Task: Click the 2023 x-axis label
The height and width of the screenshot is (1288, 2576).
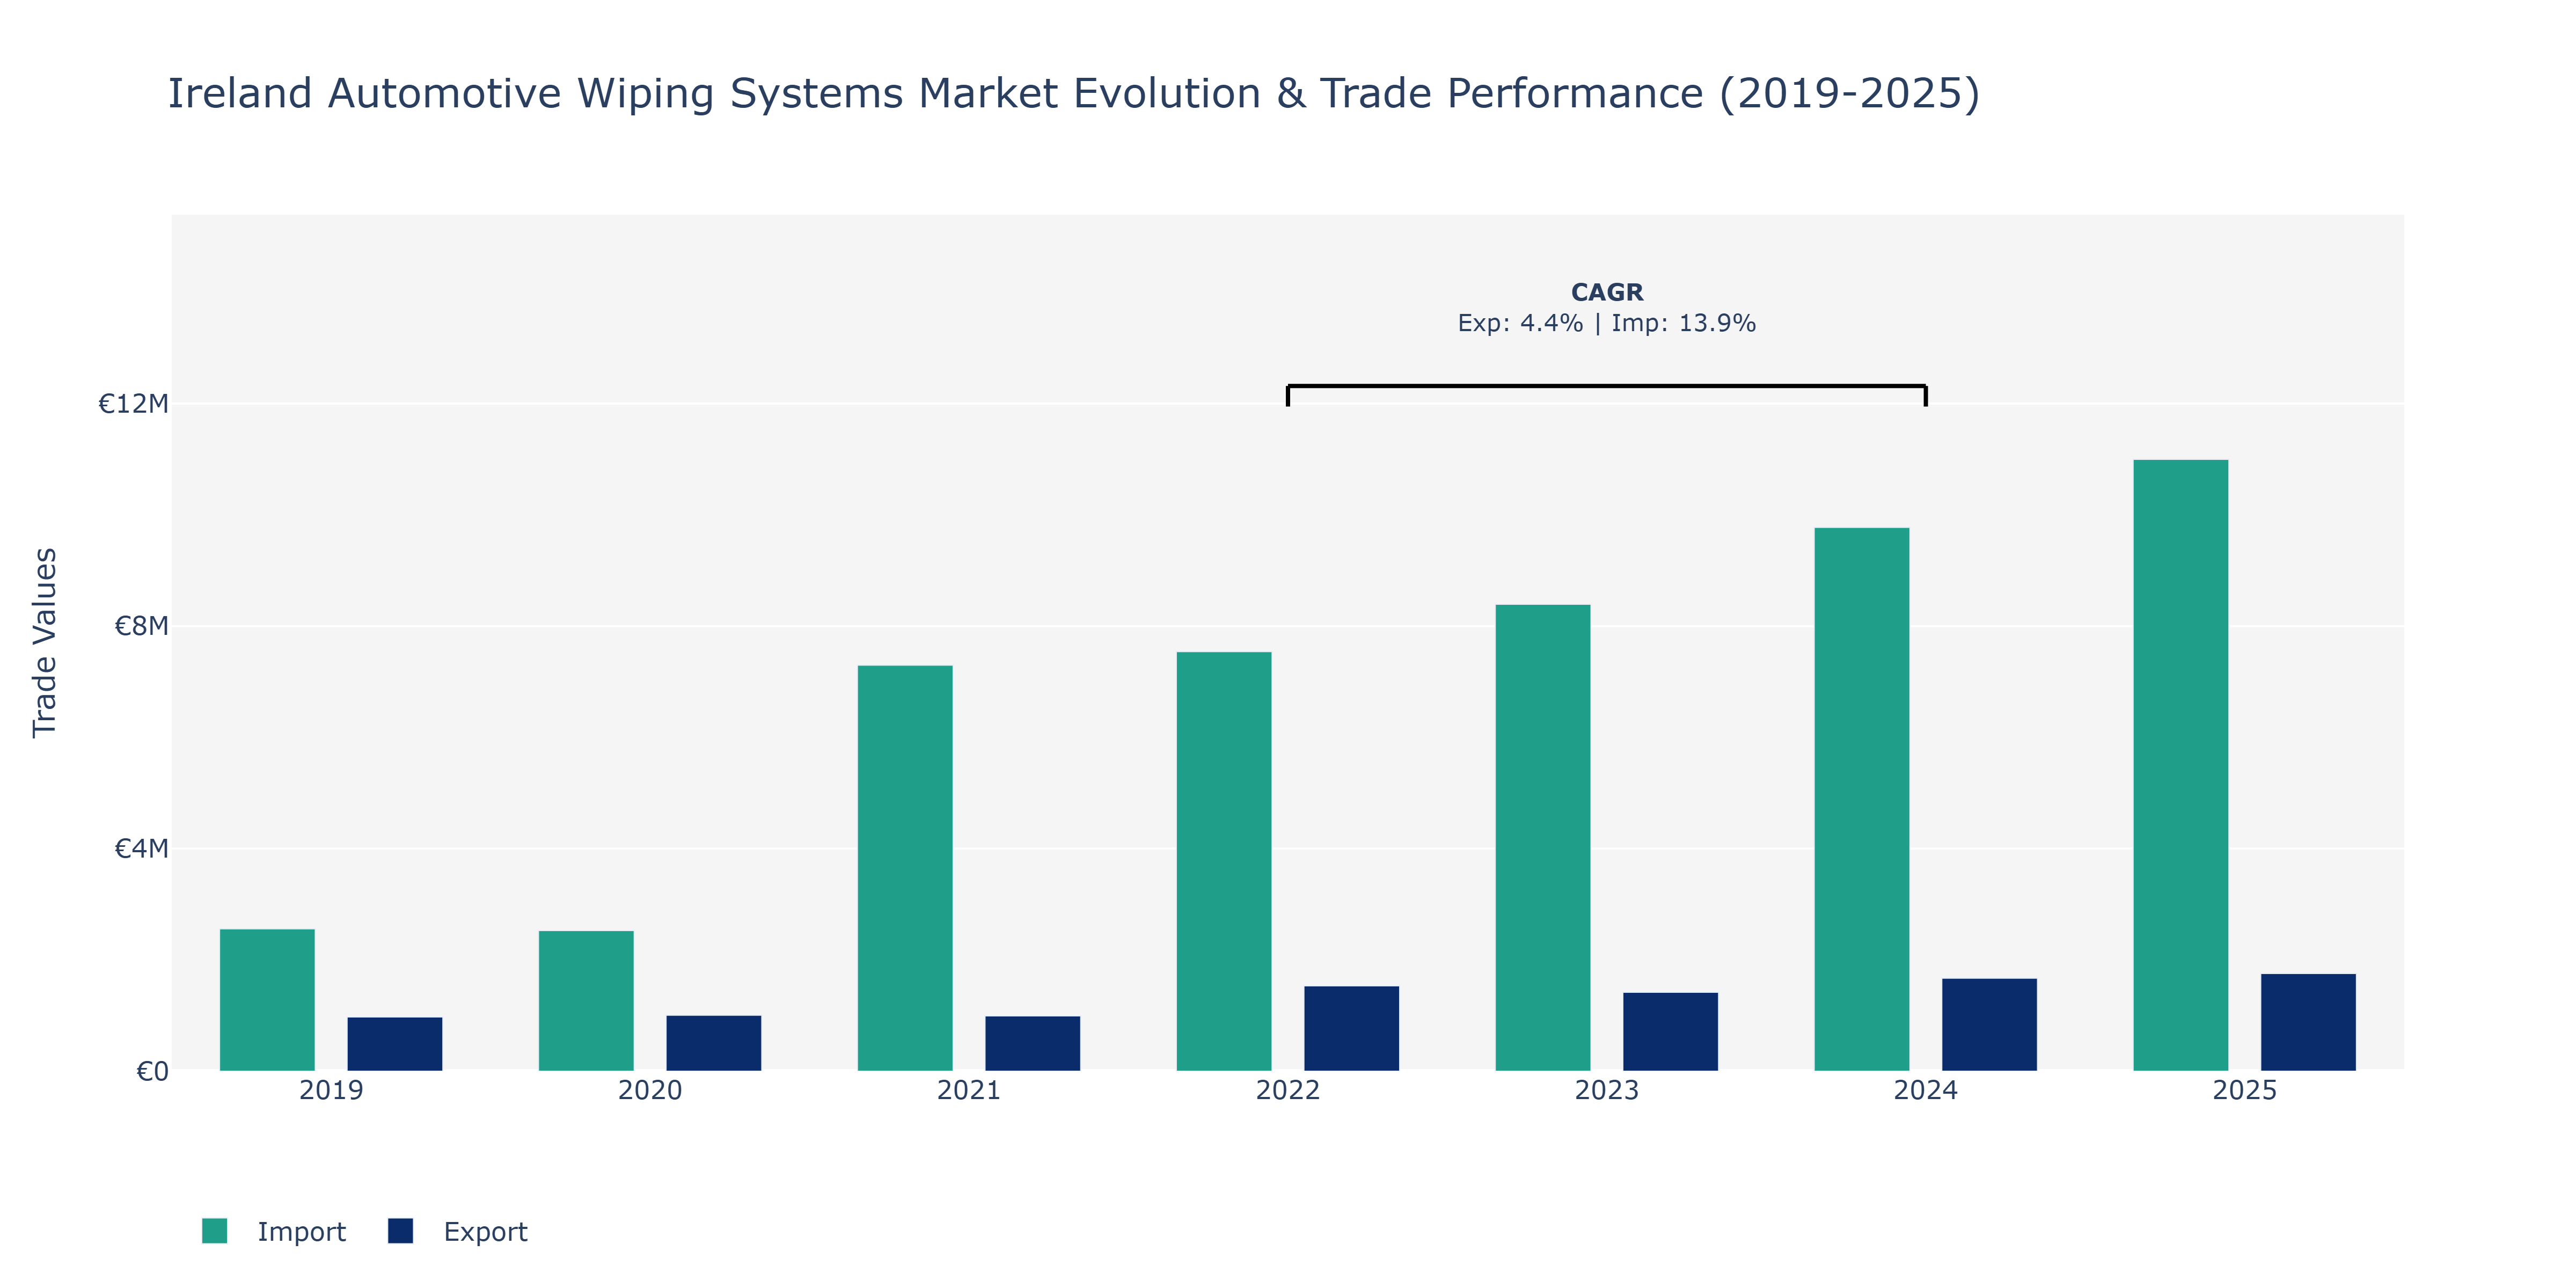Action: [1607, 1090]
